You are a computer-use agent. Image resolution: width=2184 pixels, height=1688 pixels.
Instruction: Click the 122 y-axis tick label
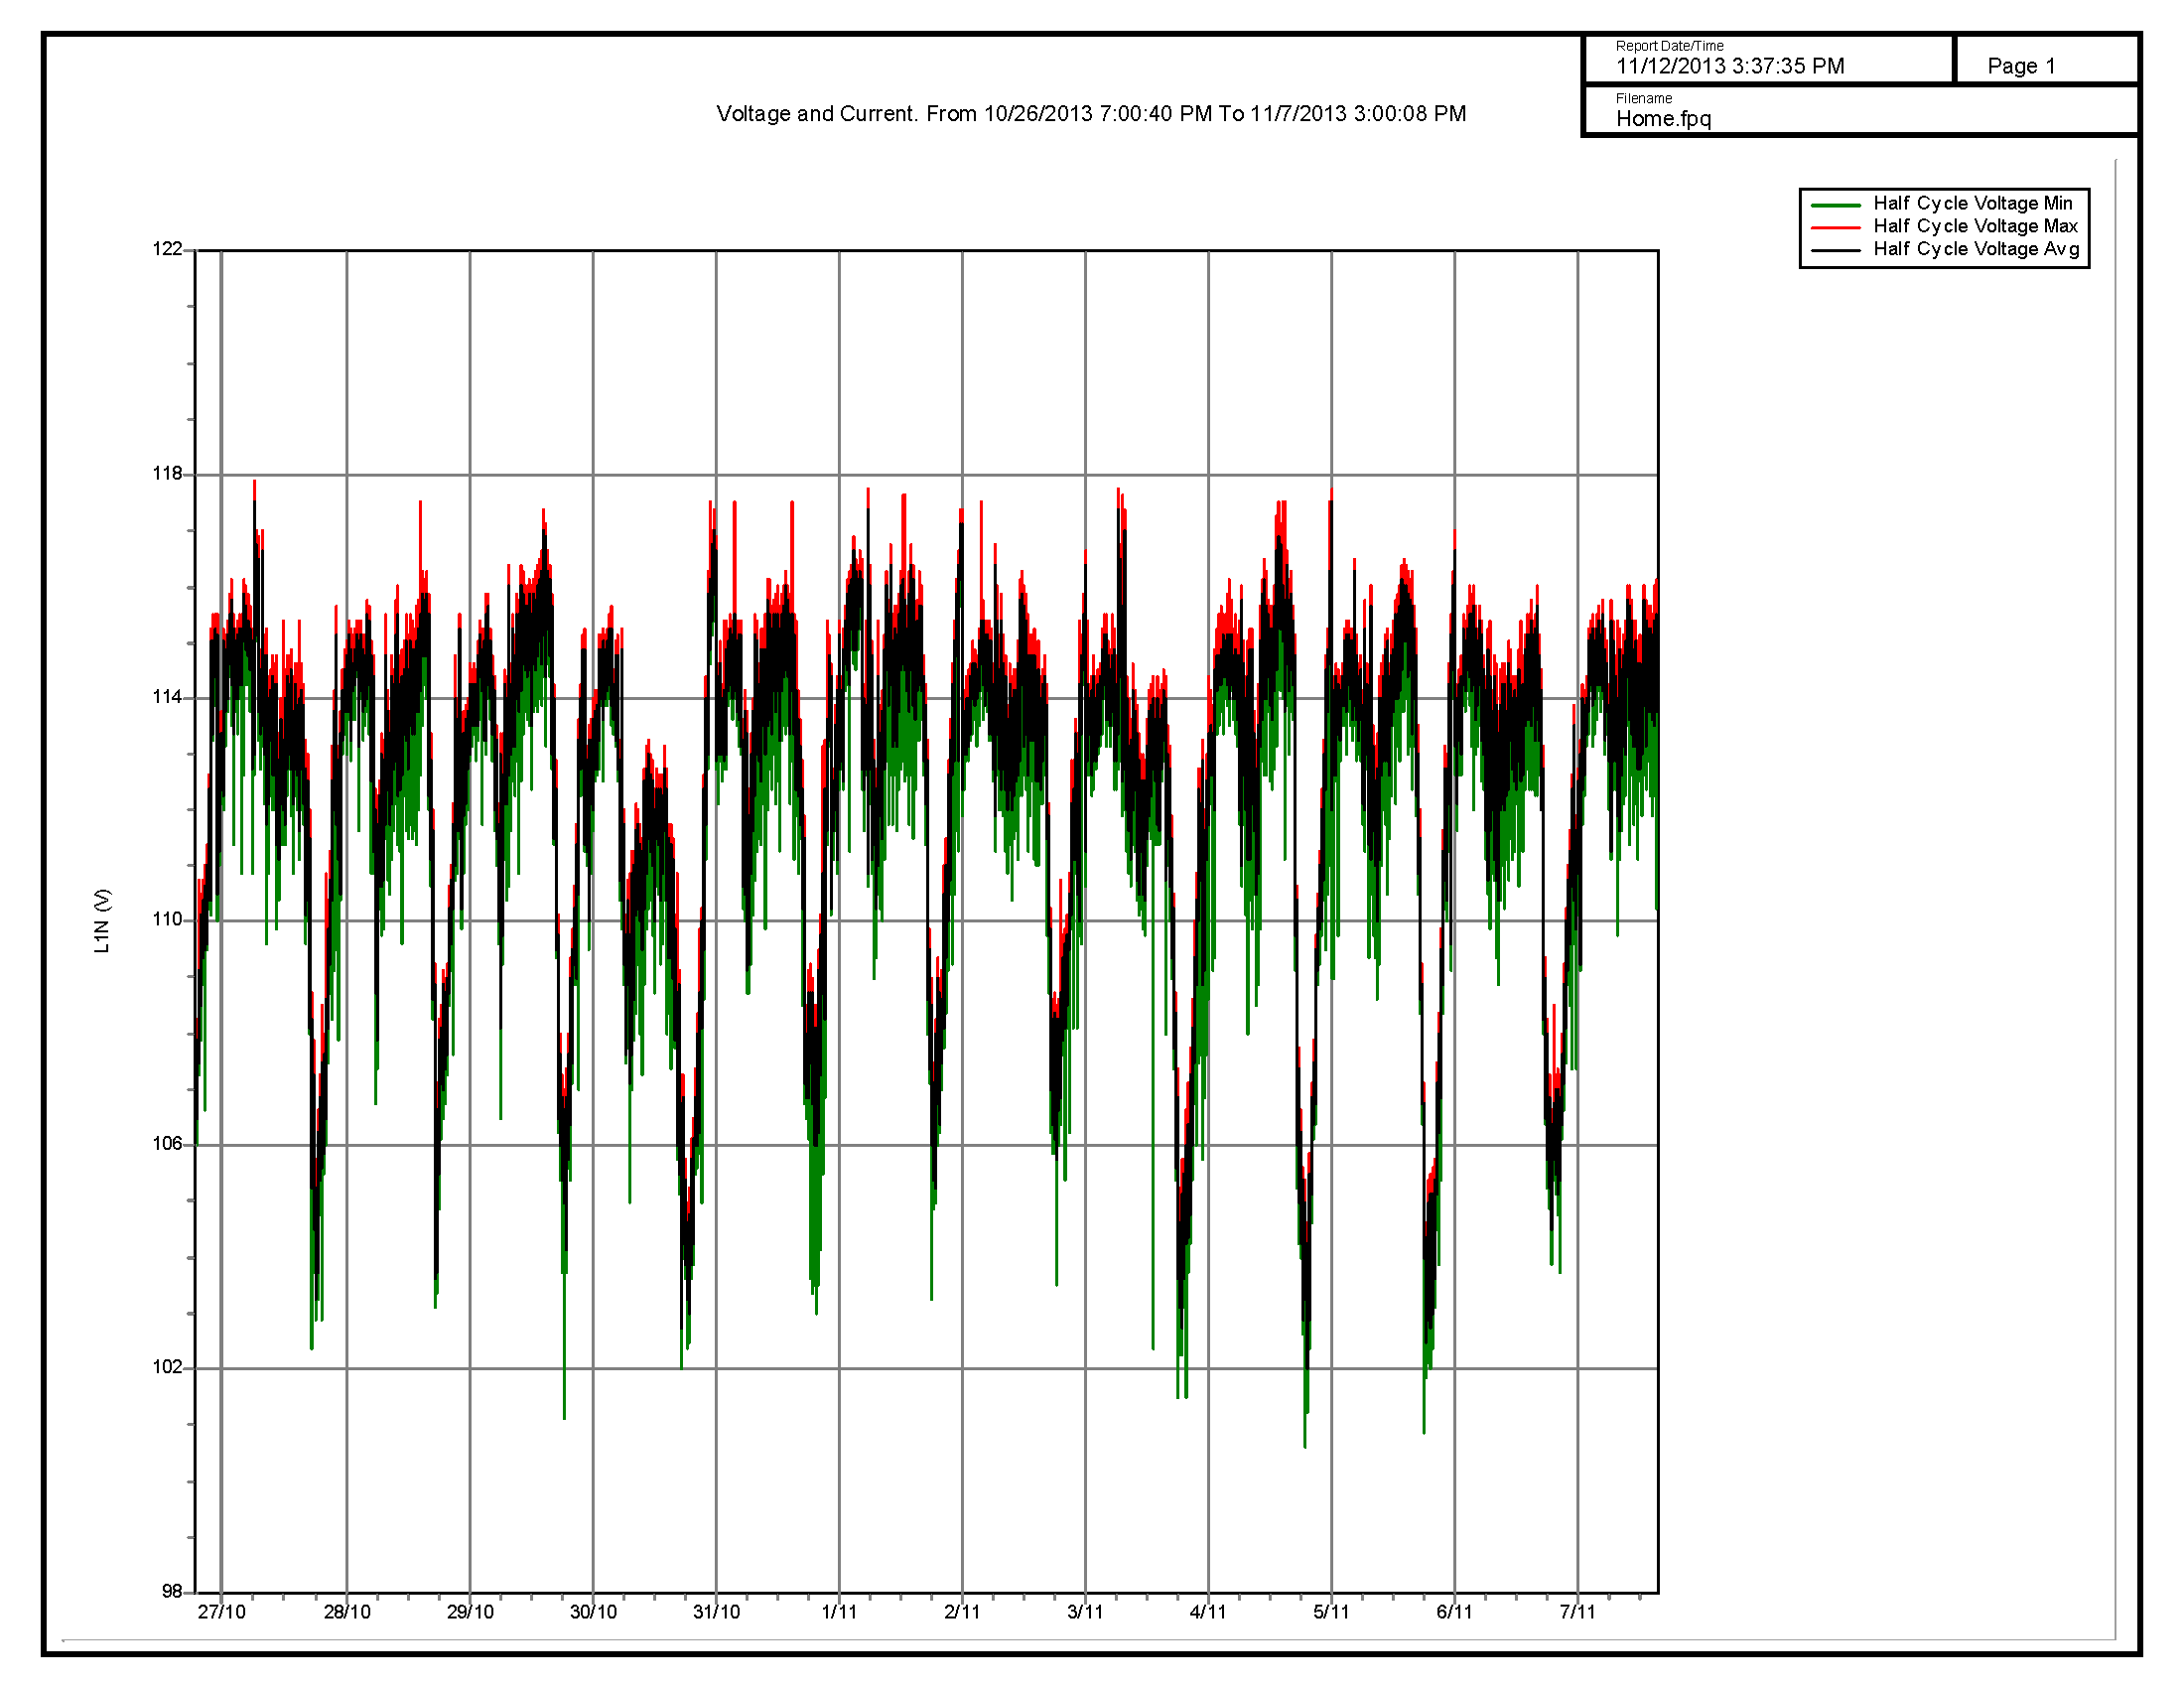click(x=167, y=249)
